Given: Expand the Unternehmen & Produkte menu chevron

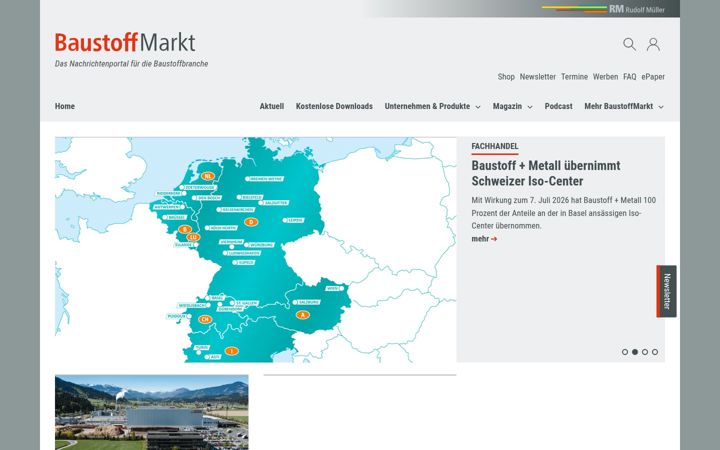Looking at the screenshot, I should click(478, 107).
